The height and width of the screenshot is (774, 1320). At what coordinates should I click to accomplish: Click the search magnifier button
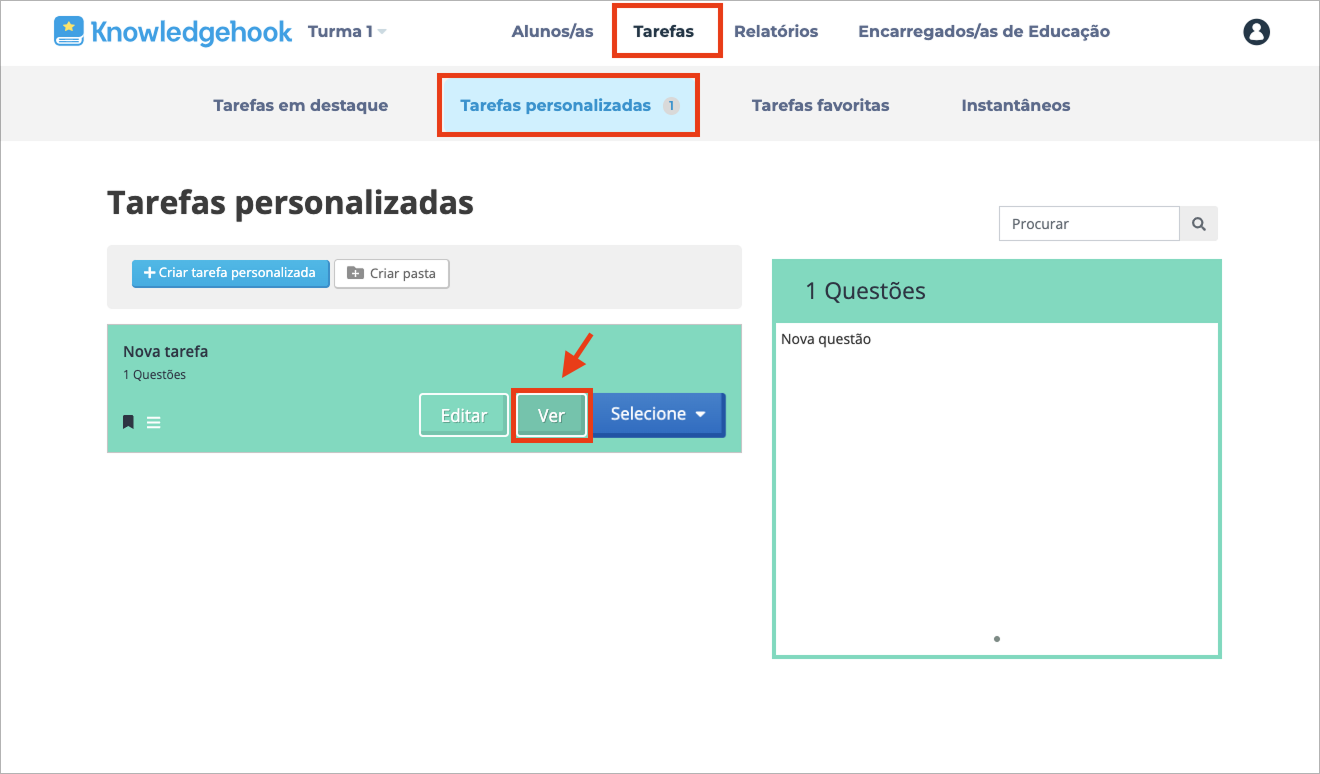(1199, 224)
